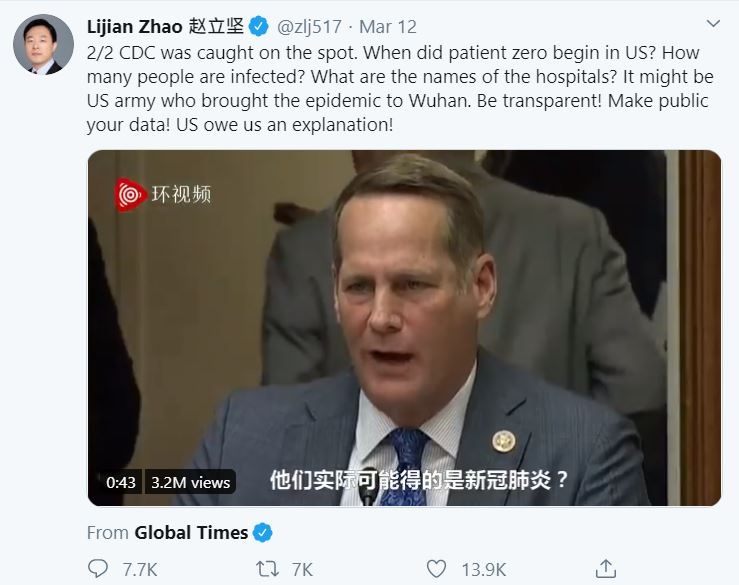
Task: Share tweet via upload arrow icon
Action: (606, 569)
